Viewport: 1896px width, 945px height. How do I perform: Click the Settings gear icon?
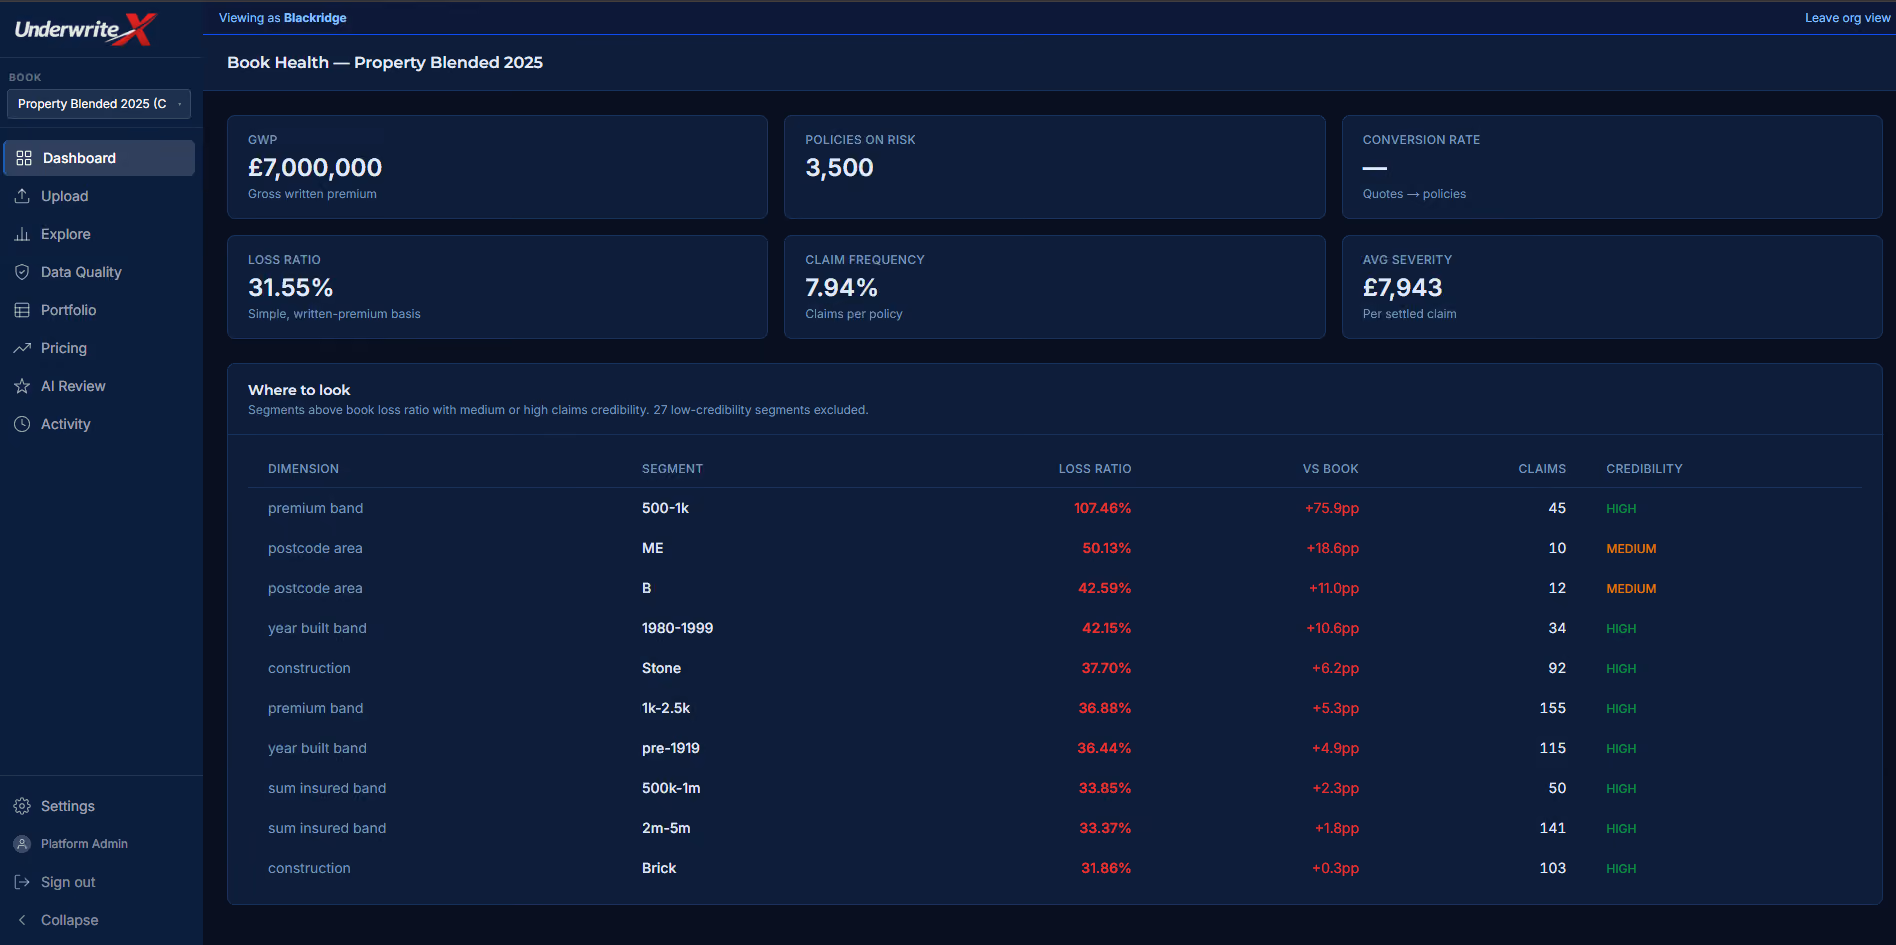22,806
